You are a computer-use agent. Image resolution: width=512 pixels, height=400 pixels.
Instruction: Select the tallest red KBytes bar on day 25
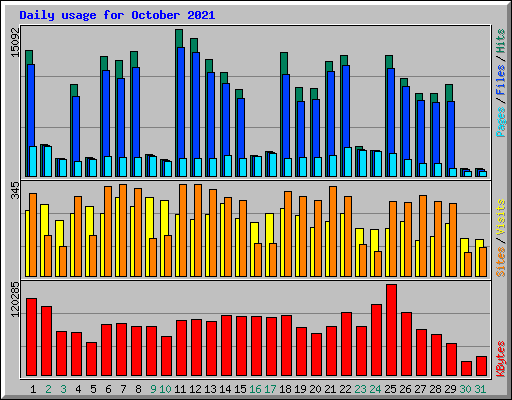click(391, 330)
